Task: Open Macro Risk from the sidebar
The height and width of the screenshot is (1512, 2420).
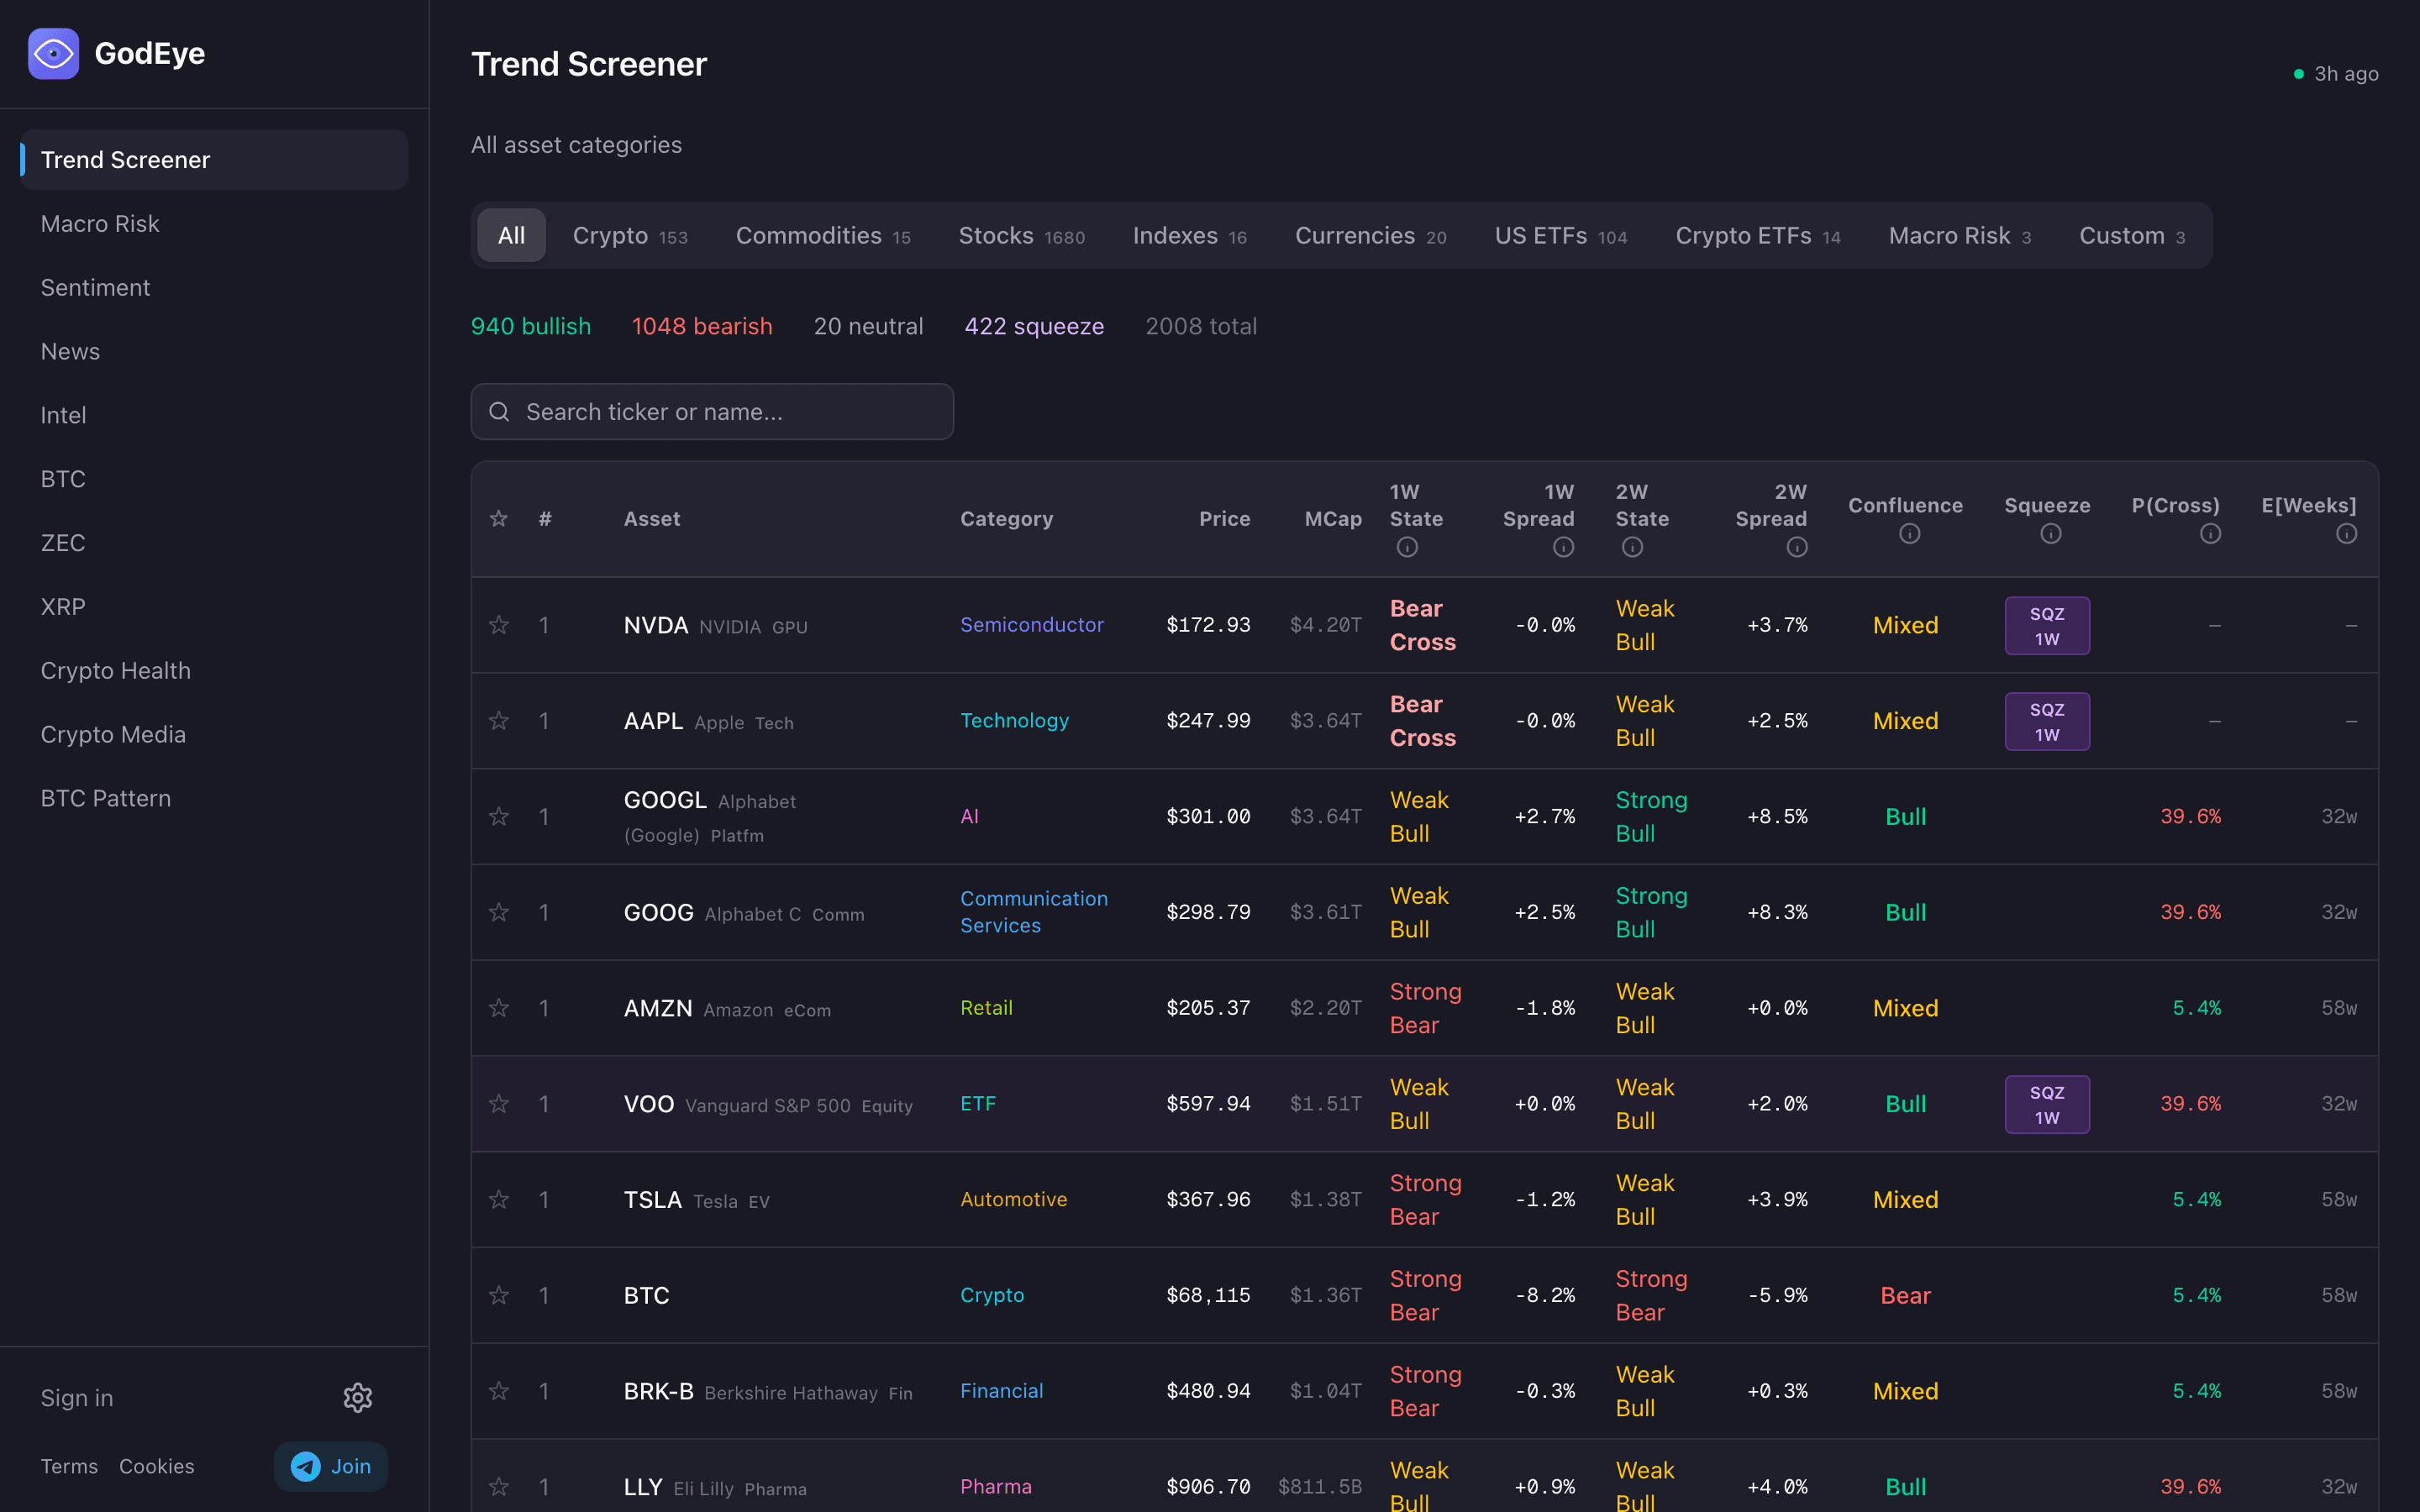Action: pos(100,223)
